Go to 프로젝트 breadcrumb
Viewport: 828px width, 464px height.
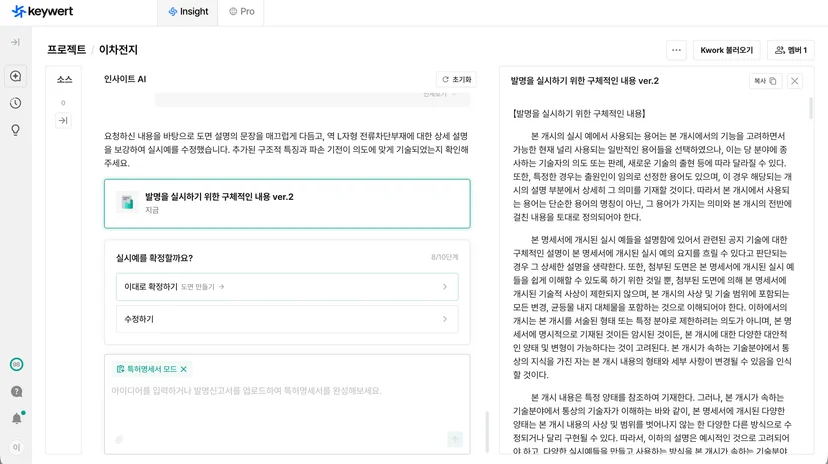pos(67,50)
